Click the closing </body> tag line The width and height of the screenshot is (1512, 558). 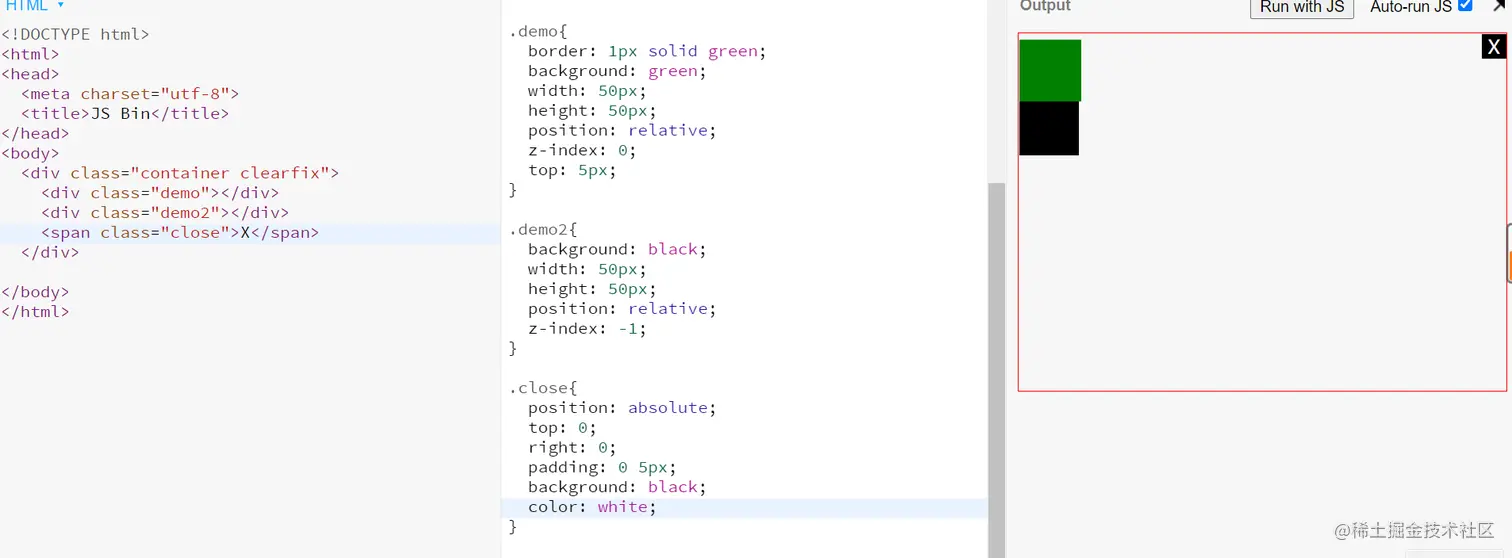click(x=35, y=292)
